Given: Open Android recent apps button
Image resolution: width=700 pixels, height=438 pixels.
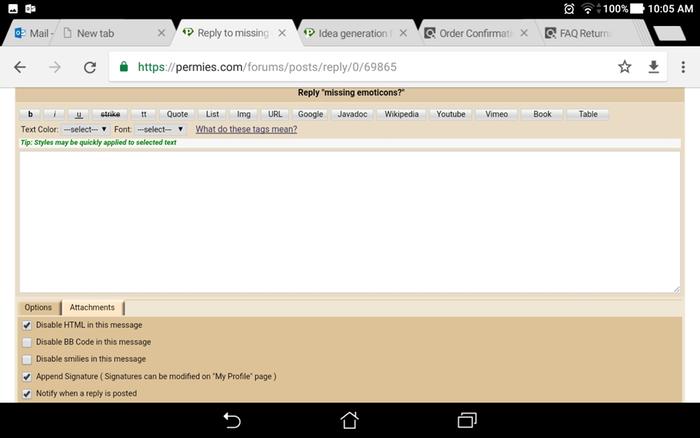Looking at the screenshot, I should tap(466, 420).
